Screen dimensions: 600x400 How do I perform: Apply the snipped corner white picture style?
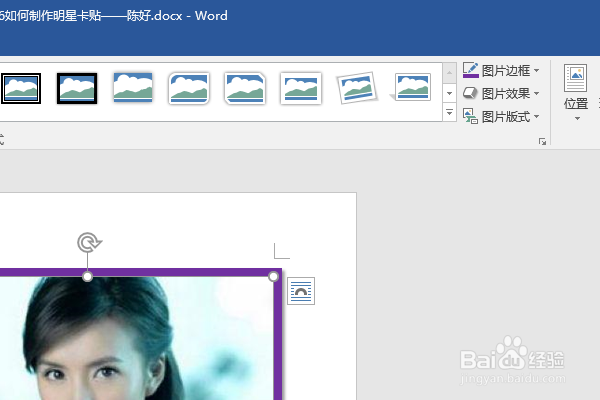click(245, 88)
